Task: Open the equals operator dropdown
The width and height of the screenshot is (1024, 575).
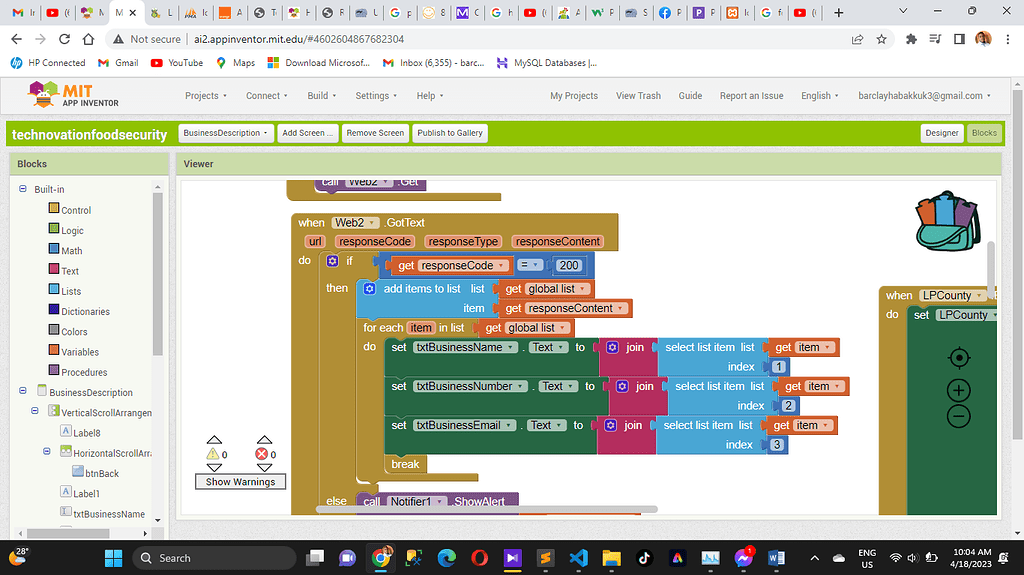Action: click(535, 266)
